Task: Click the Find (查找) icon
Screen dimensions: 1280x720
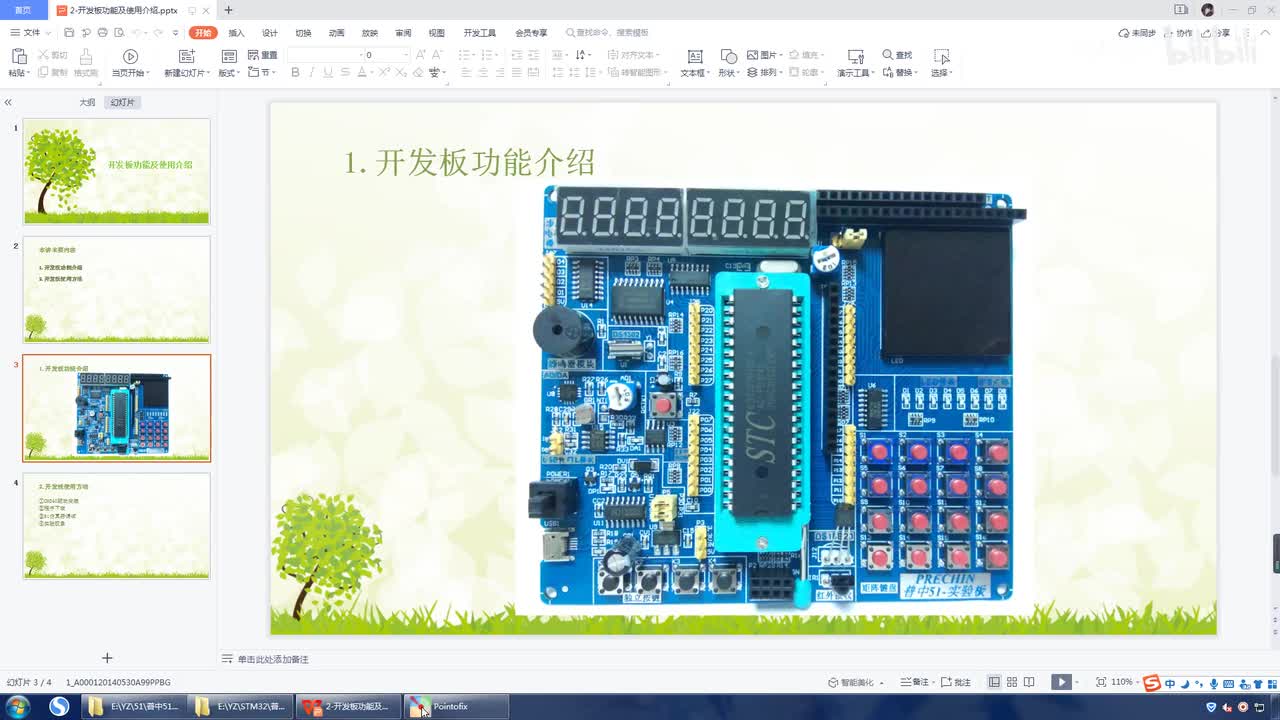Action: point(888,55)
